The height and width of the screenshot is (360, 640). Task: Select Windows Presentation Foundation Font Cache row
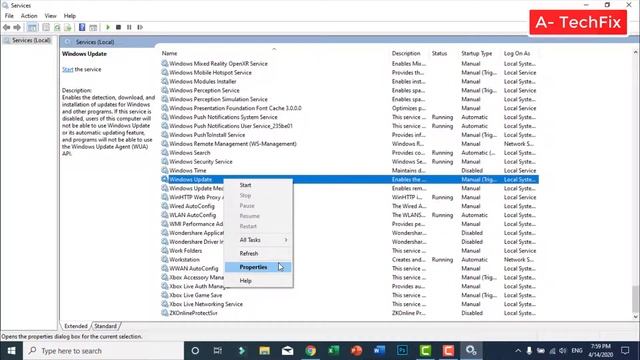(x=349, y=108)
